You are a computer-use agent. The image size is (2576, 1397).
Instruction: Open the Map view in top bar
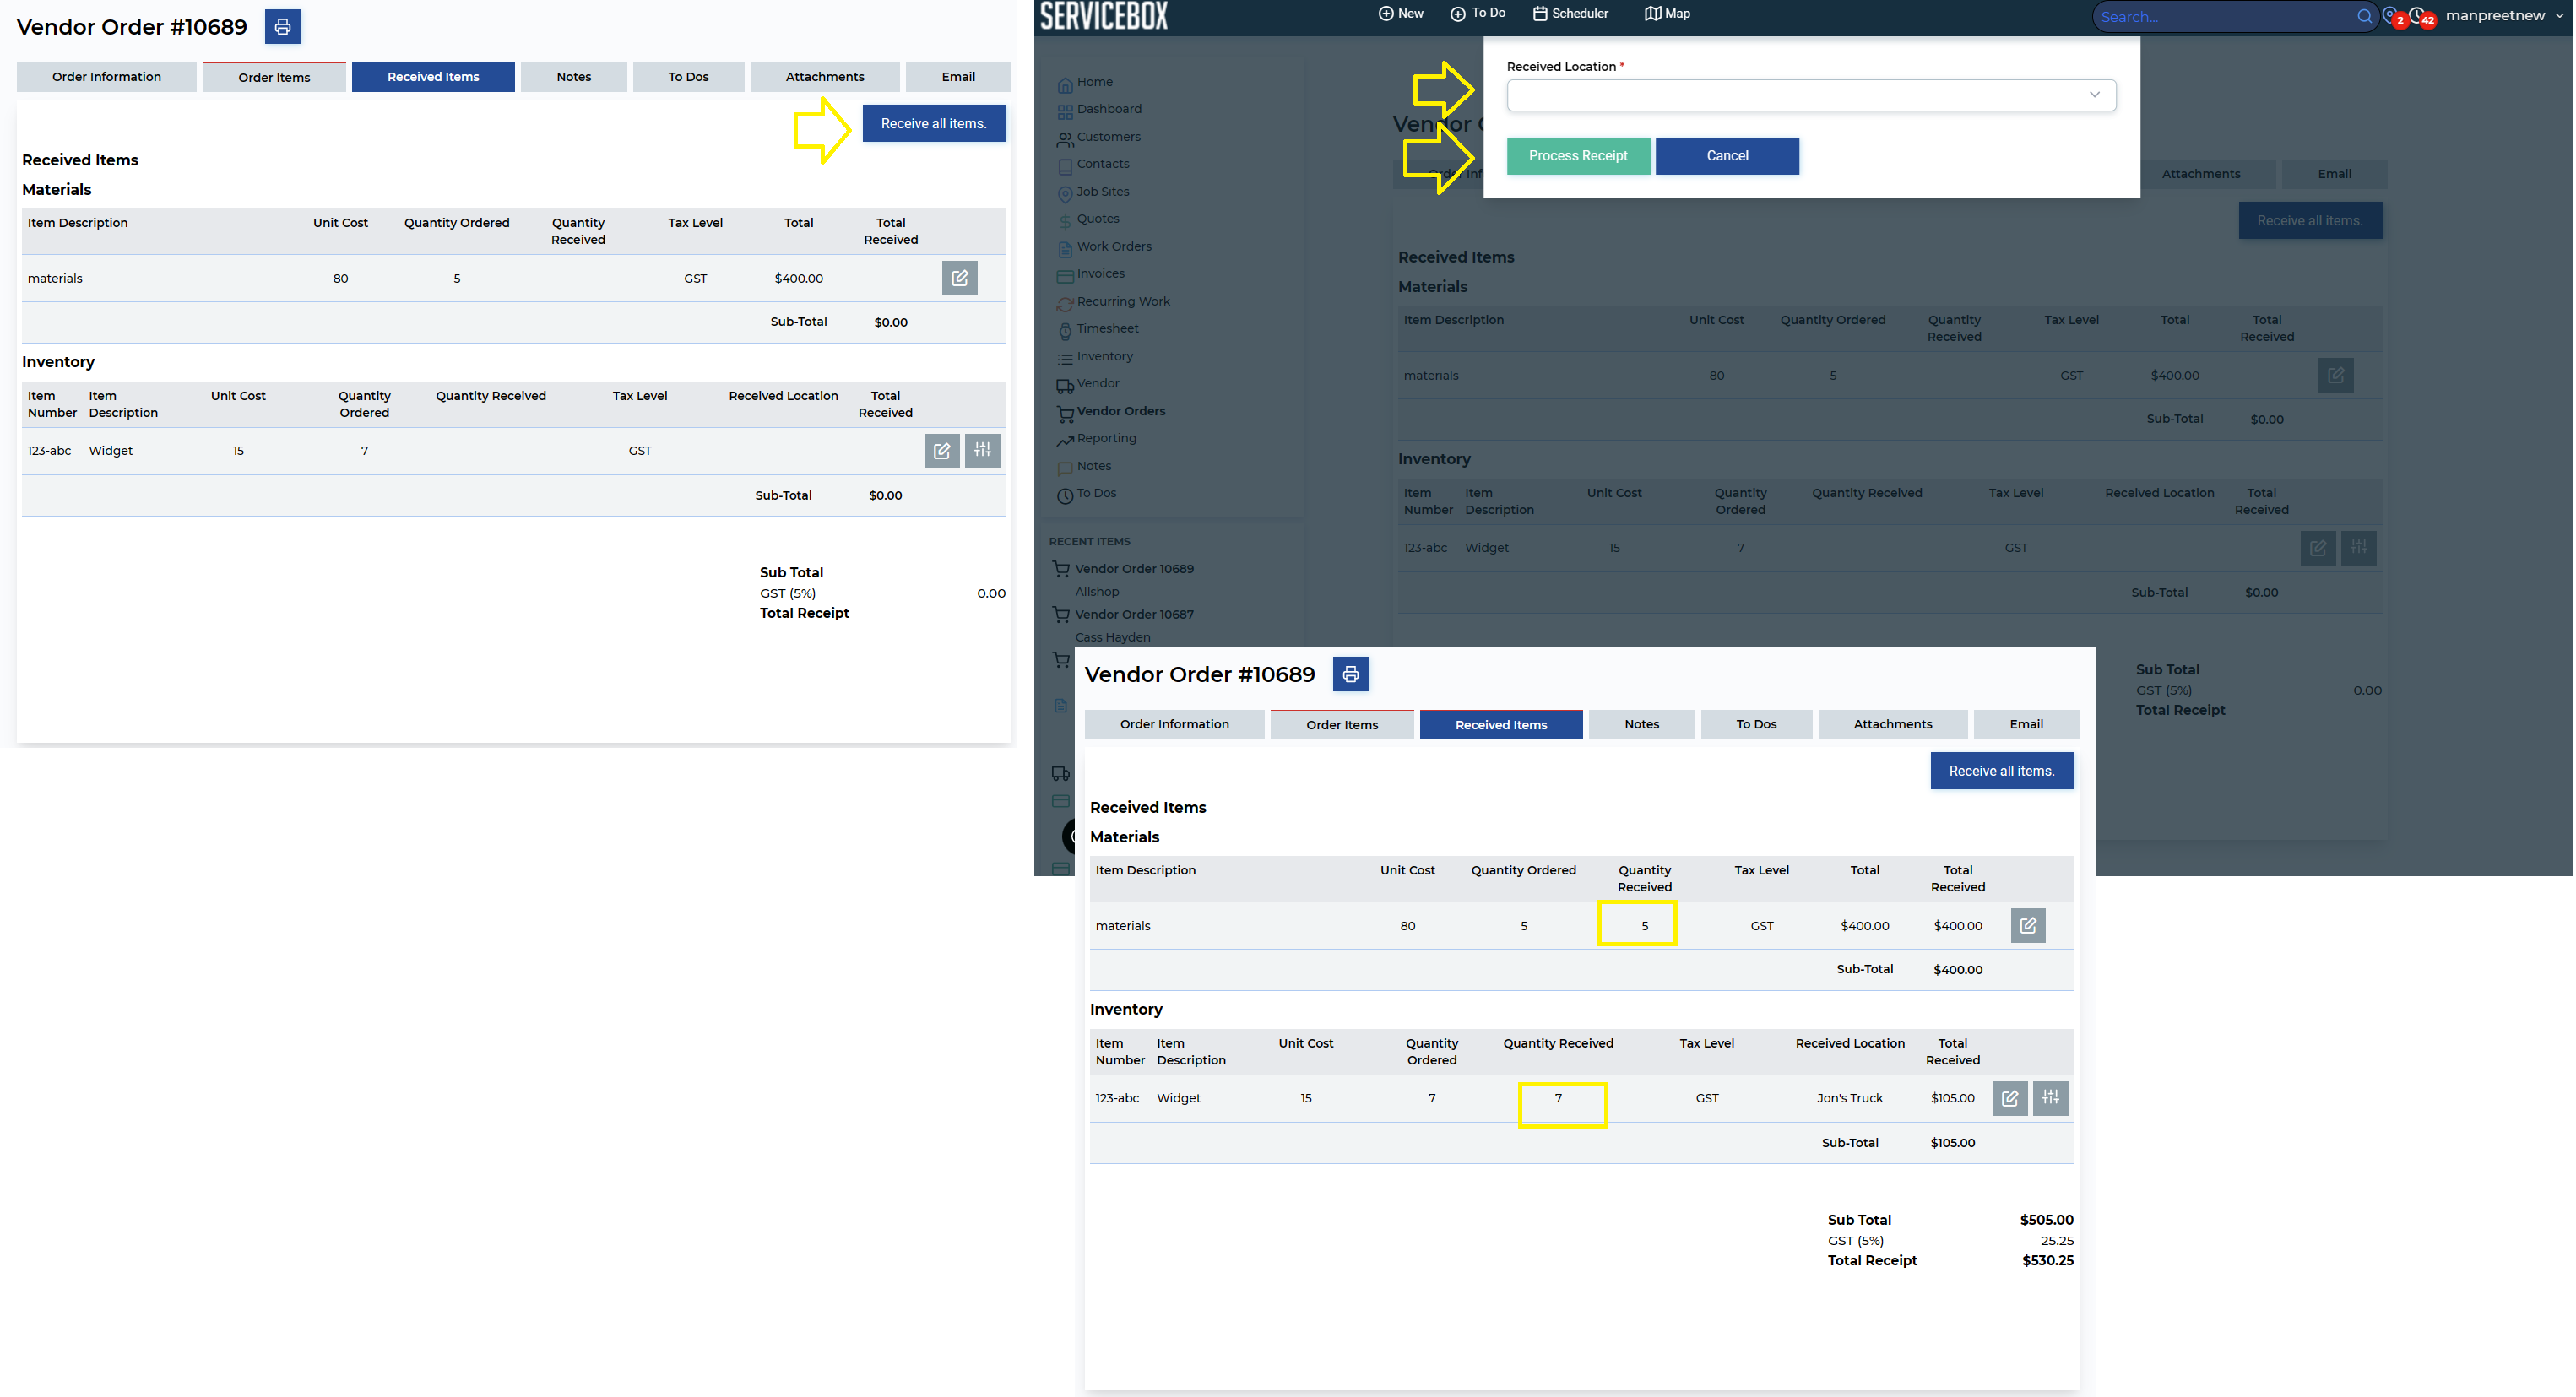tap(1667, 13)
